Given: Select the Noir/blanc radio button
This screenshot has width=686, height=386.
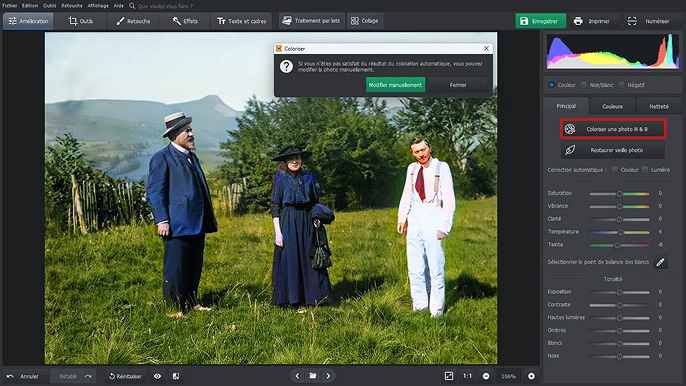Looking at the screenshot, I should tap(584, 85).
